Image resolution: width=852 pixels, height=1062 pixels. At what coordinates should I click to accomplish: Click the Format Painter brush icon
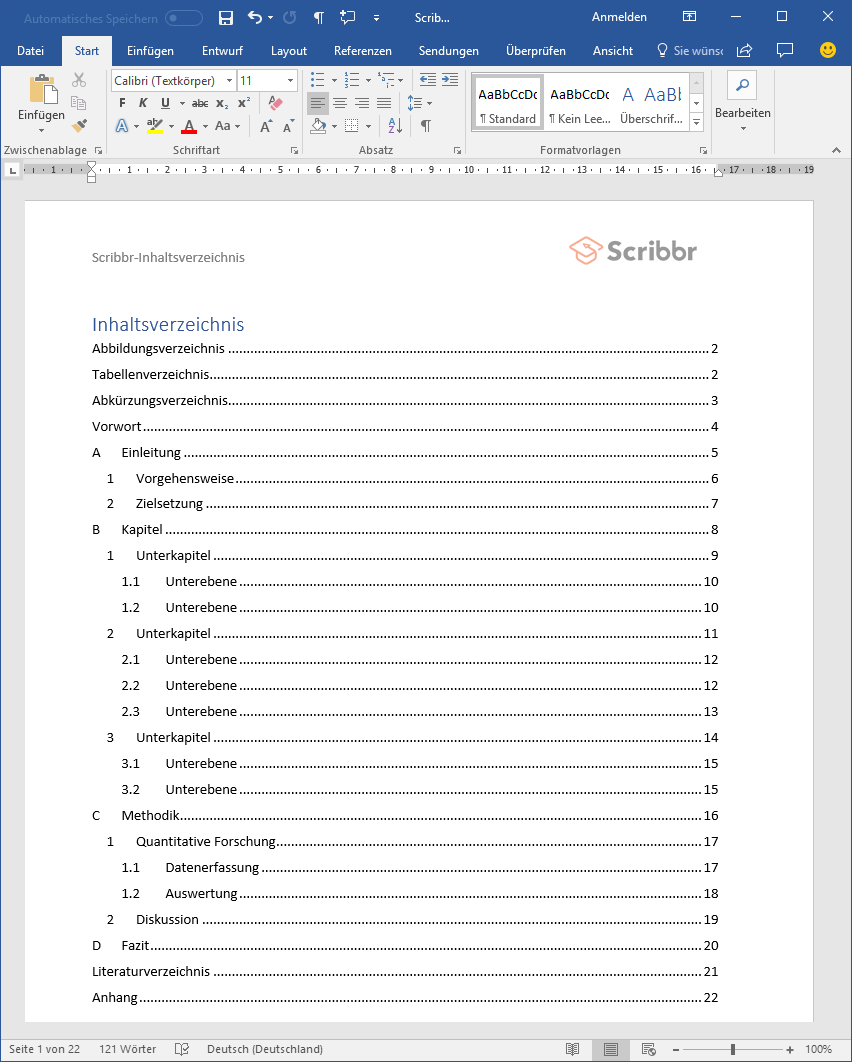tap(79, 126)
